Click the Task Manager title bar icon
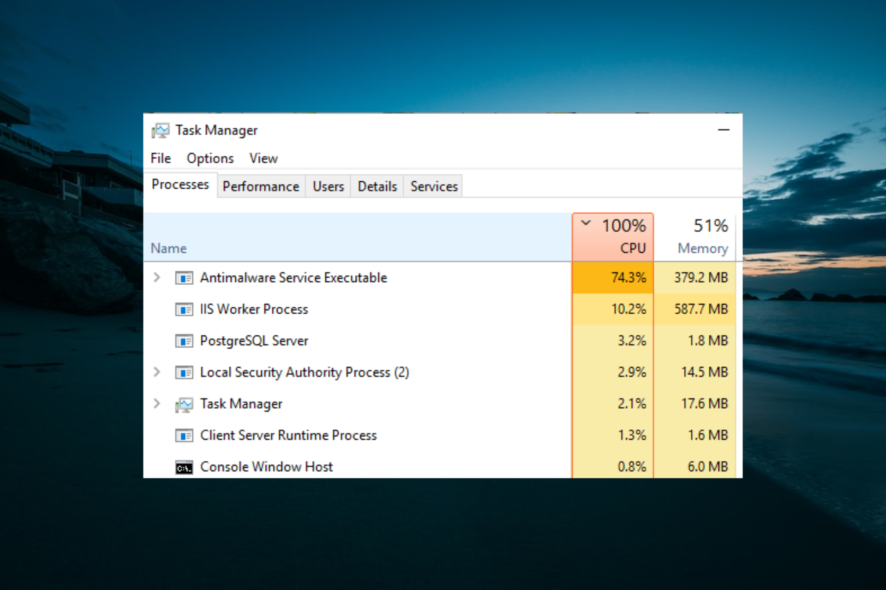The image size is (886, 590). tap(160, 131)
